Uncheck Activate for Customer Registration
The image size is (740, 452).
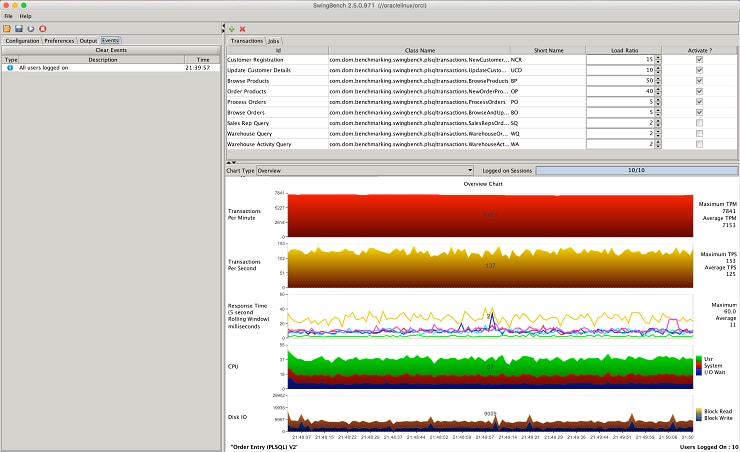699,60
